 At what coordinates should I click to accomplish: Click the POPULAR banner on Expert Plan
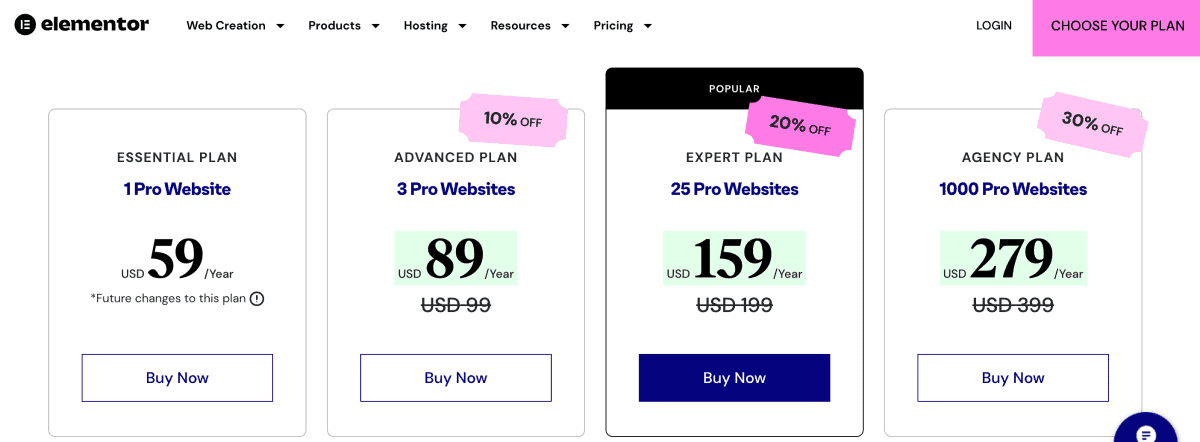[734, 89]
